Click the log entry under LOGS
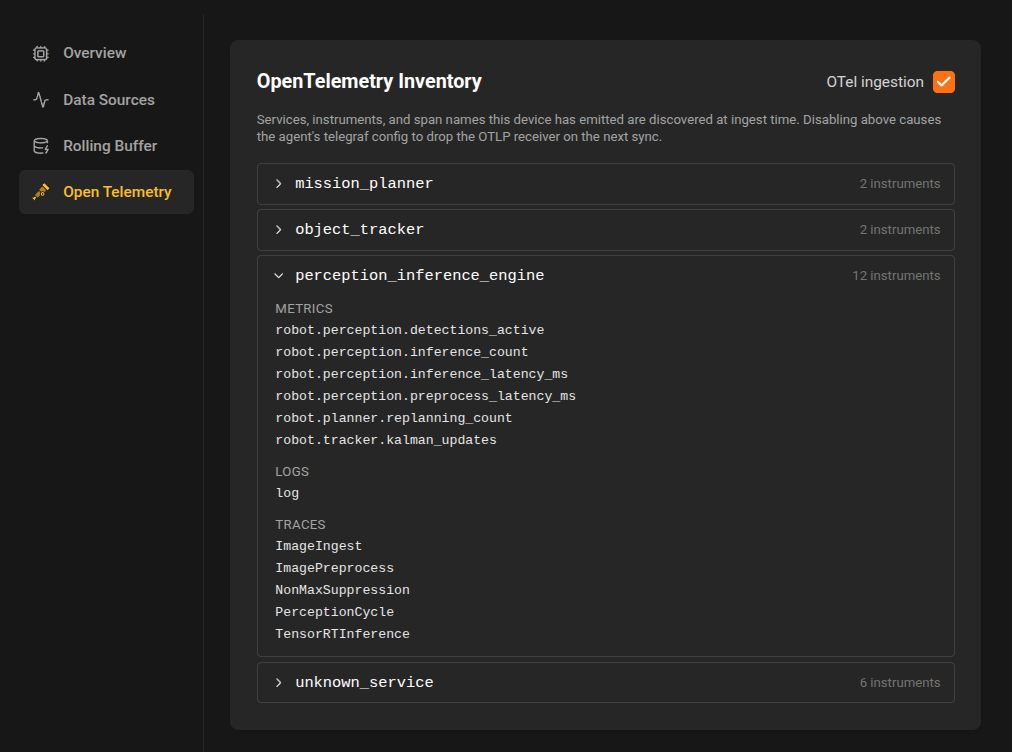Screen dimensions: 1012x752 click(287, 493)
